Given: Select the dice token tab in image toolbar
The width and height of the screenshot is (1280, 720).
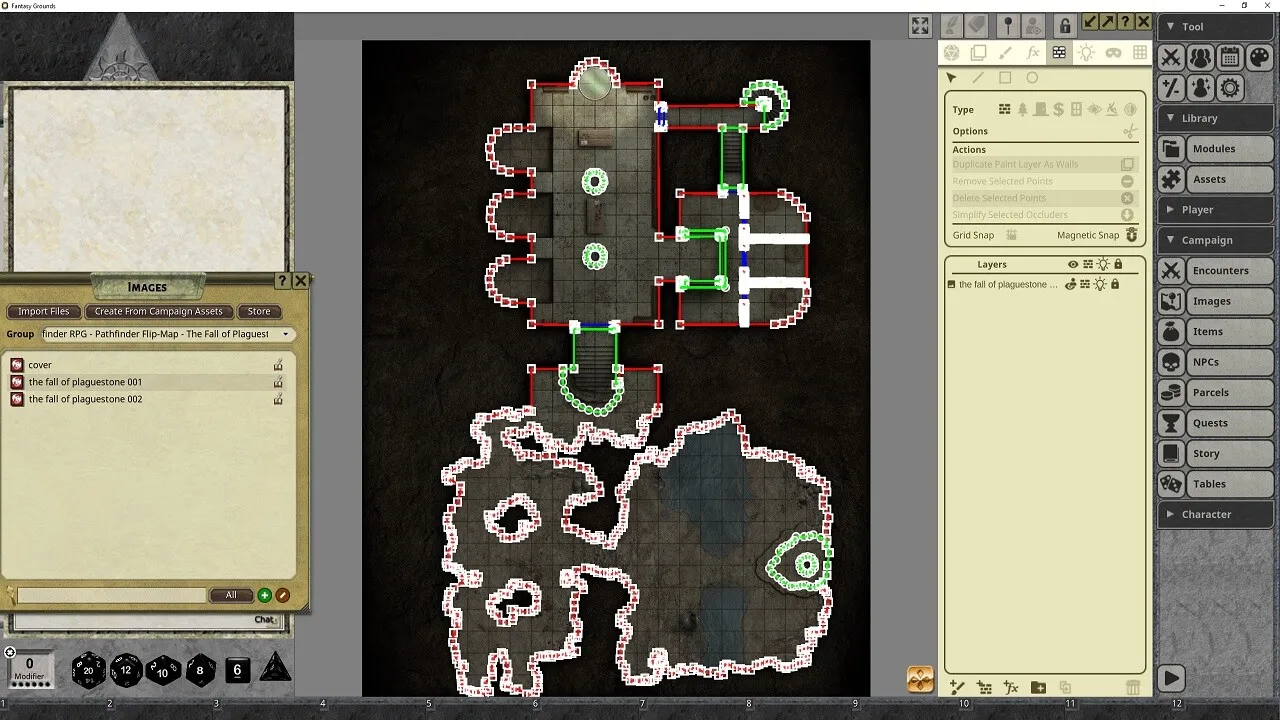Looking at the screenshot, I should [x=952, y=53].
